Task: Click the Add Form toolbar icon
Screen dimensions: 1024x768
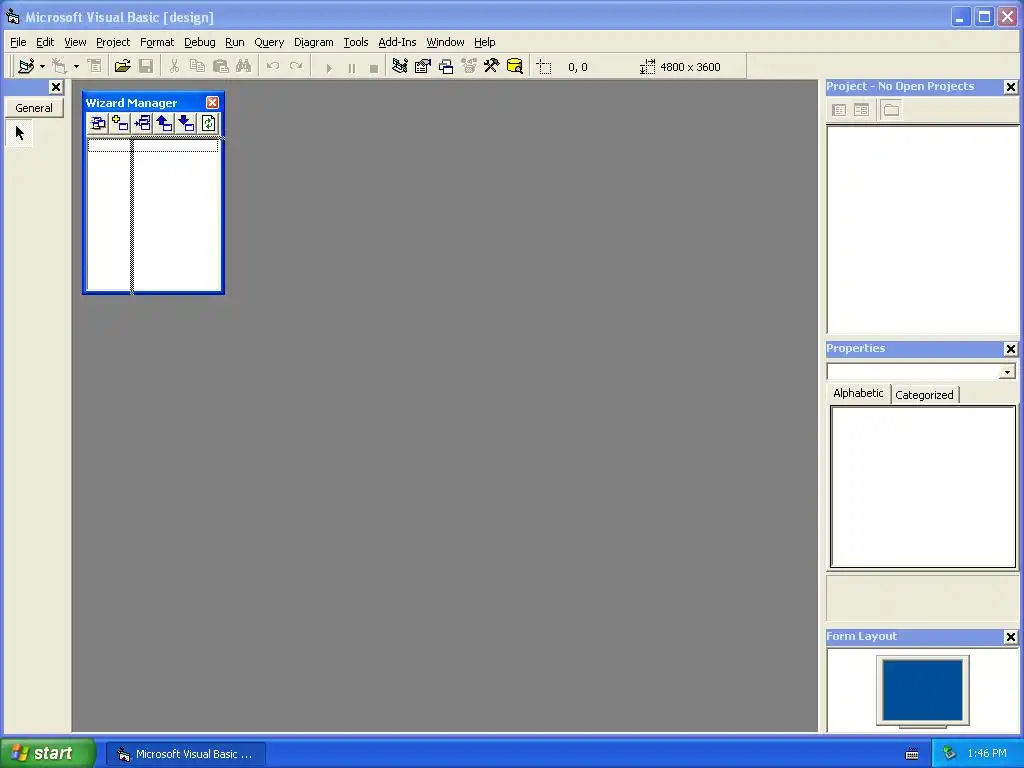Action: 59,66
